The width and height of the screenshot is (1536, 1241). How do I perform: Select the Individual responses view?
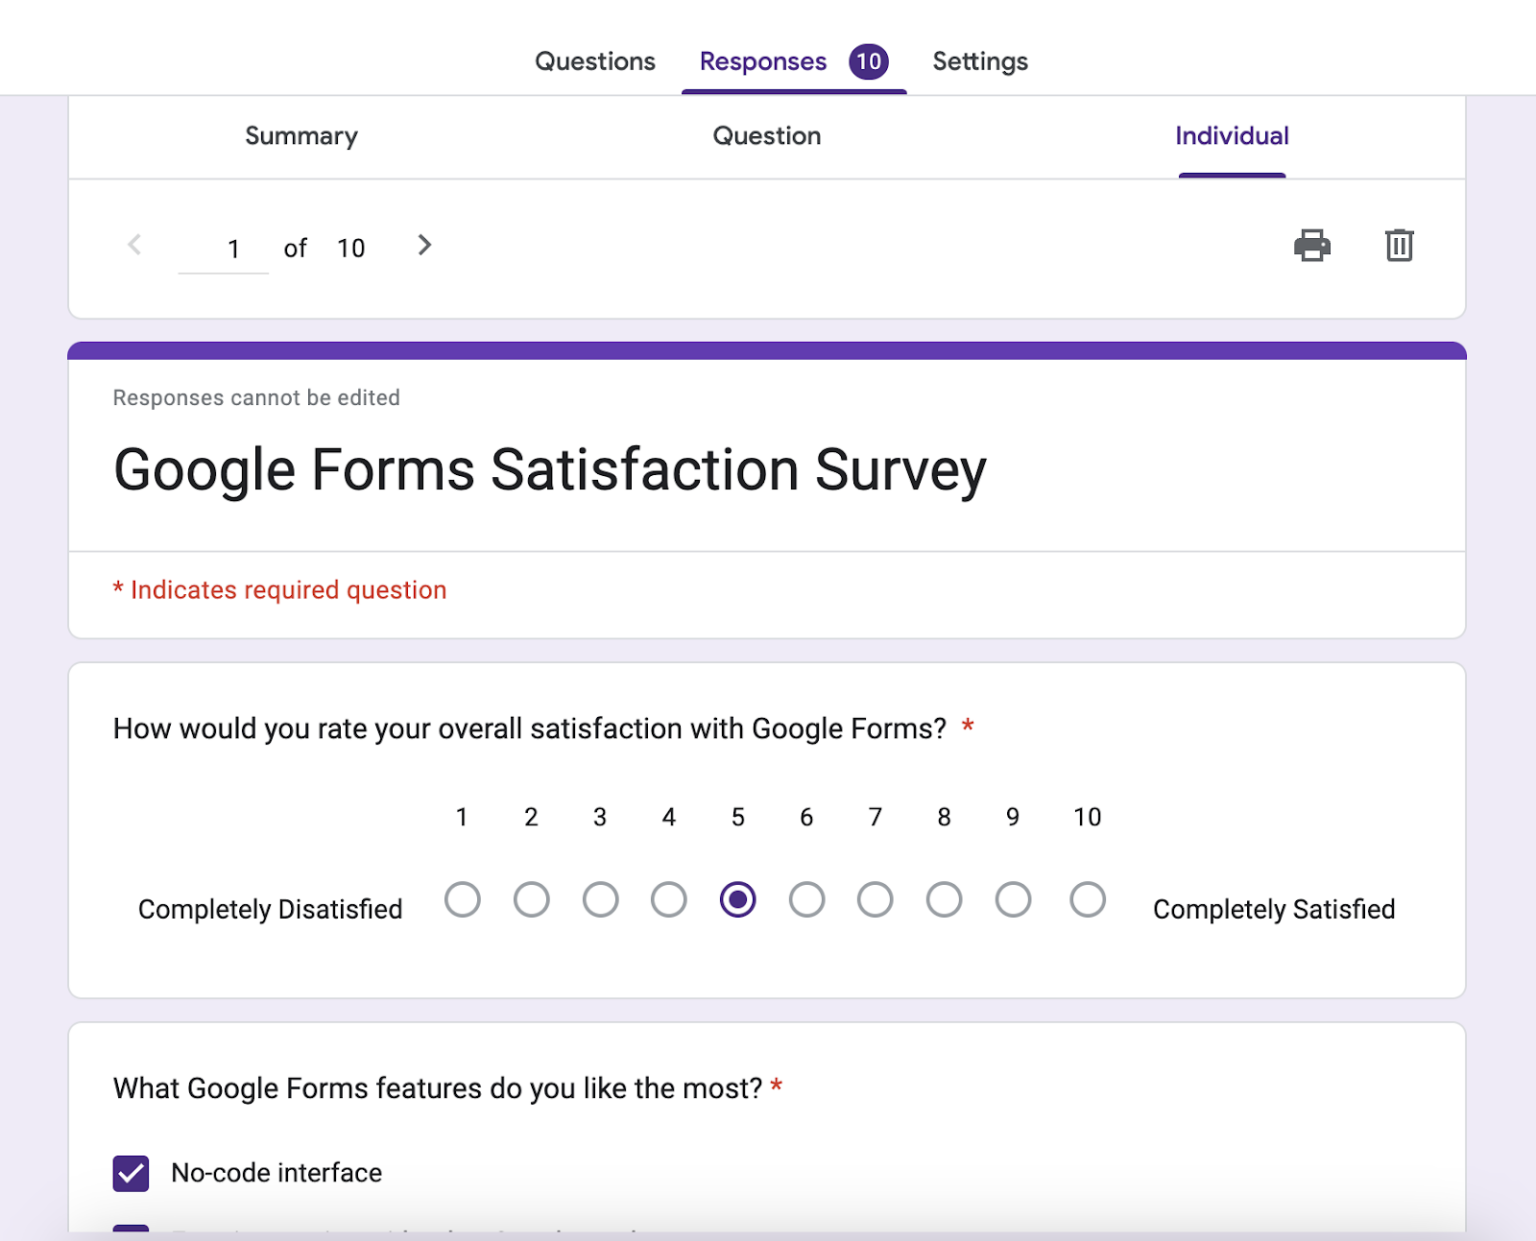point(1232,136)
